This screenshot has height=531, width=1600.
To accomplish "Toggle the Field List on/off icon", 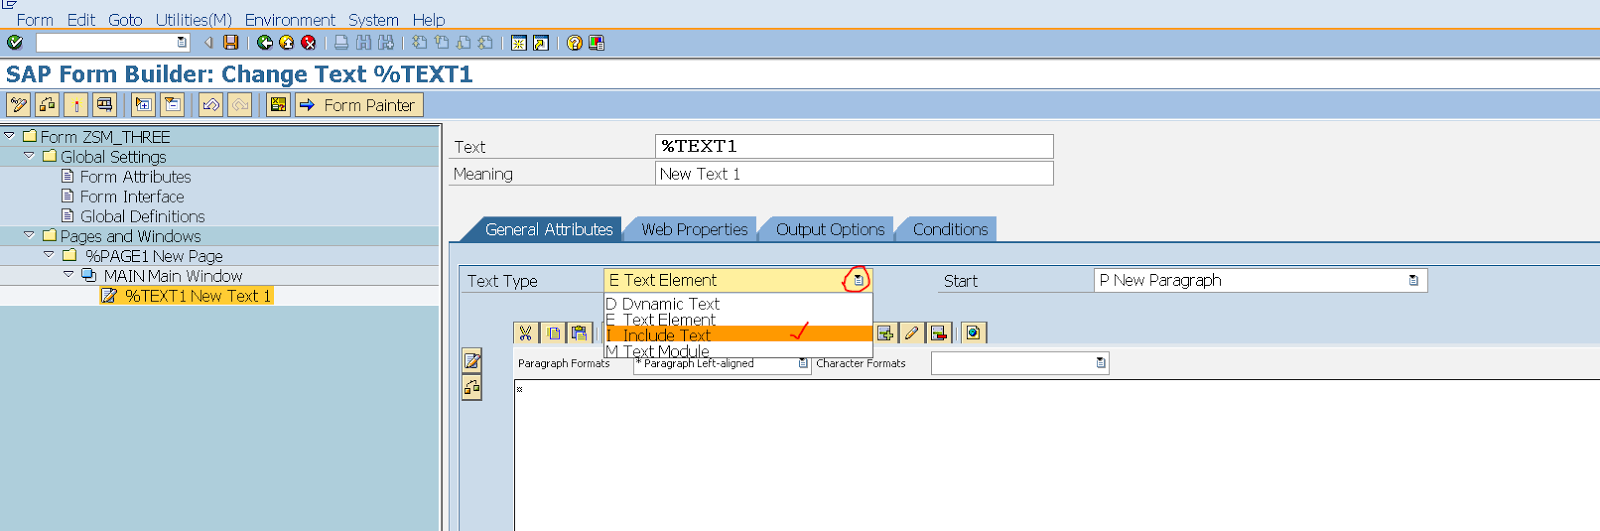I will 279,104.
